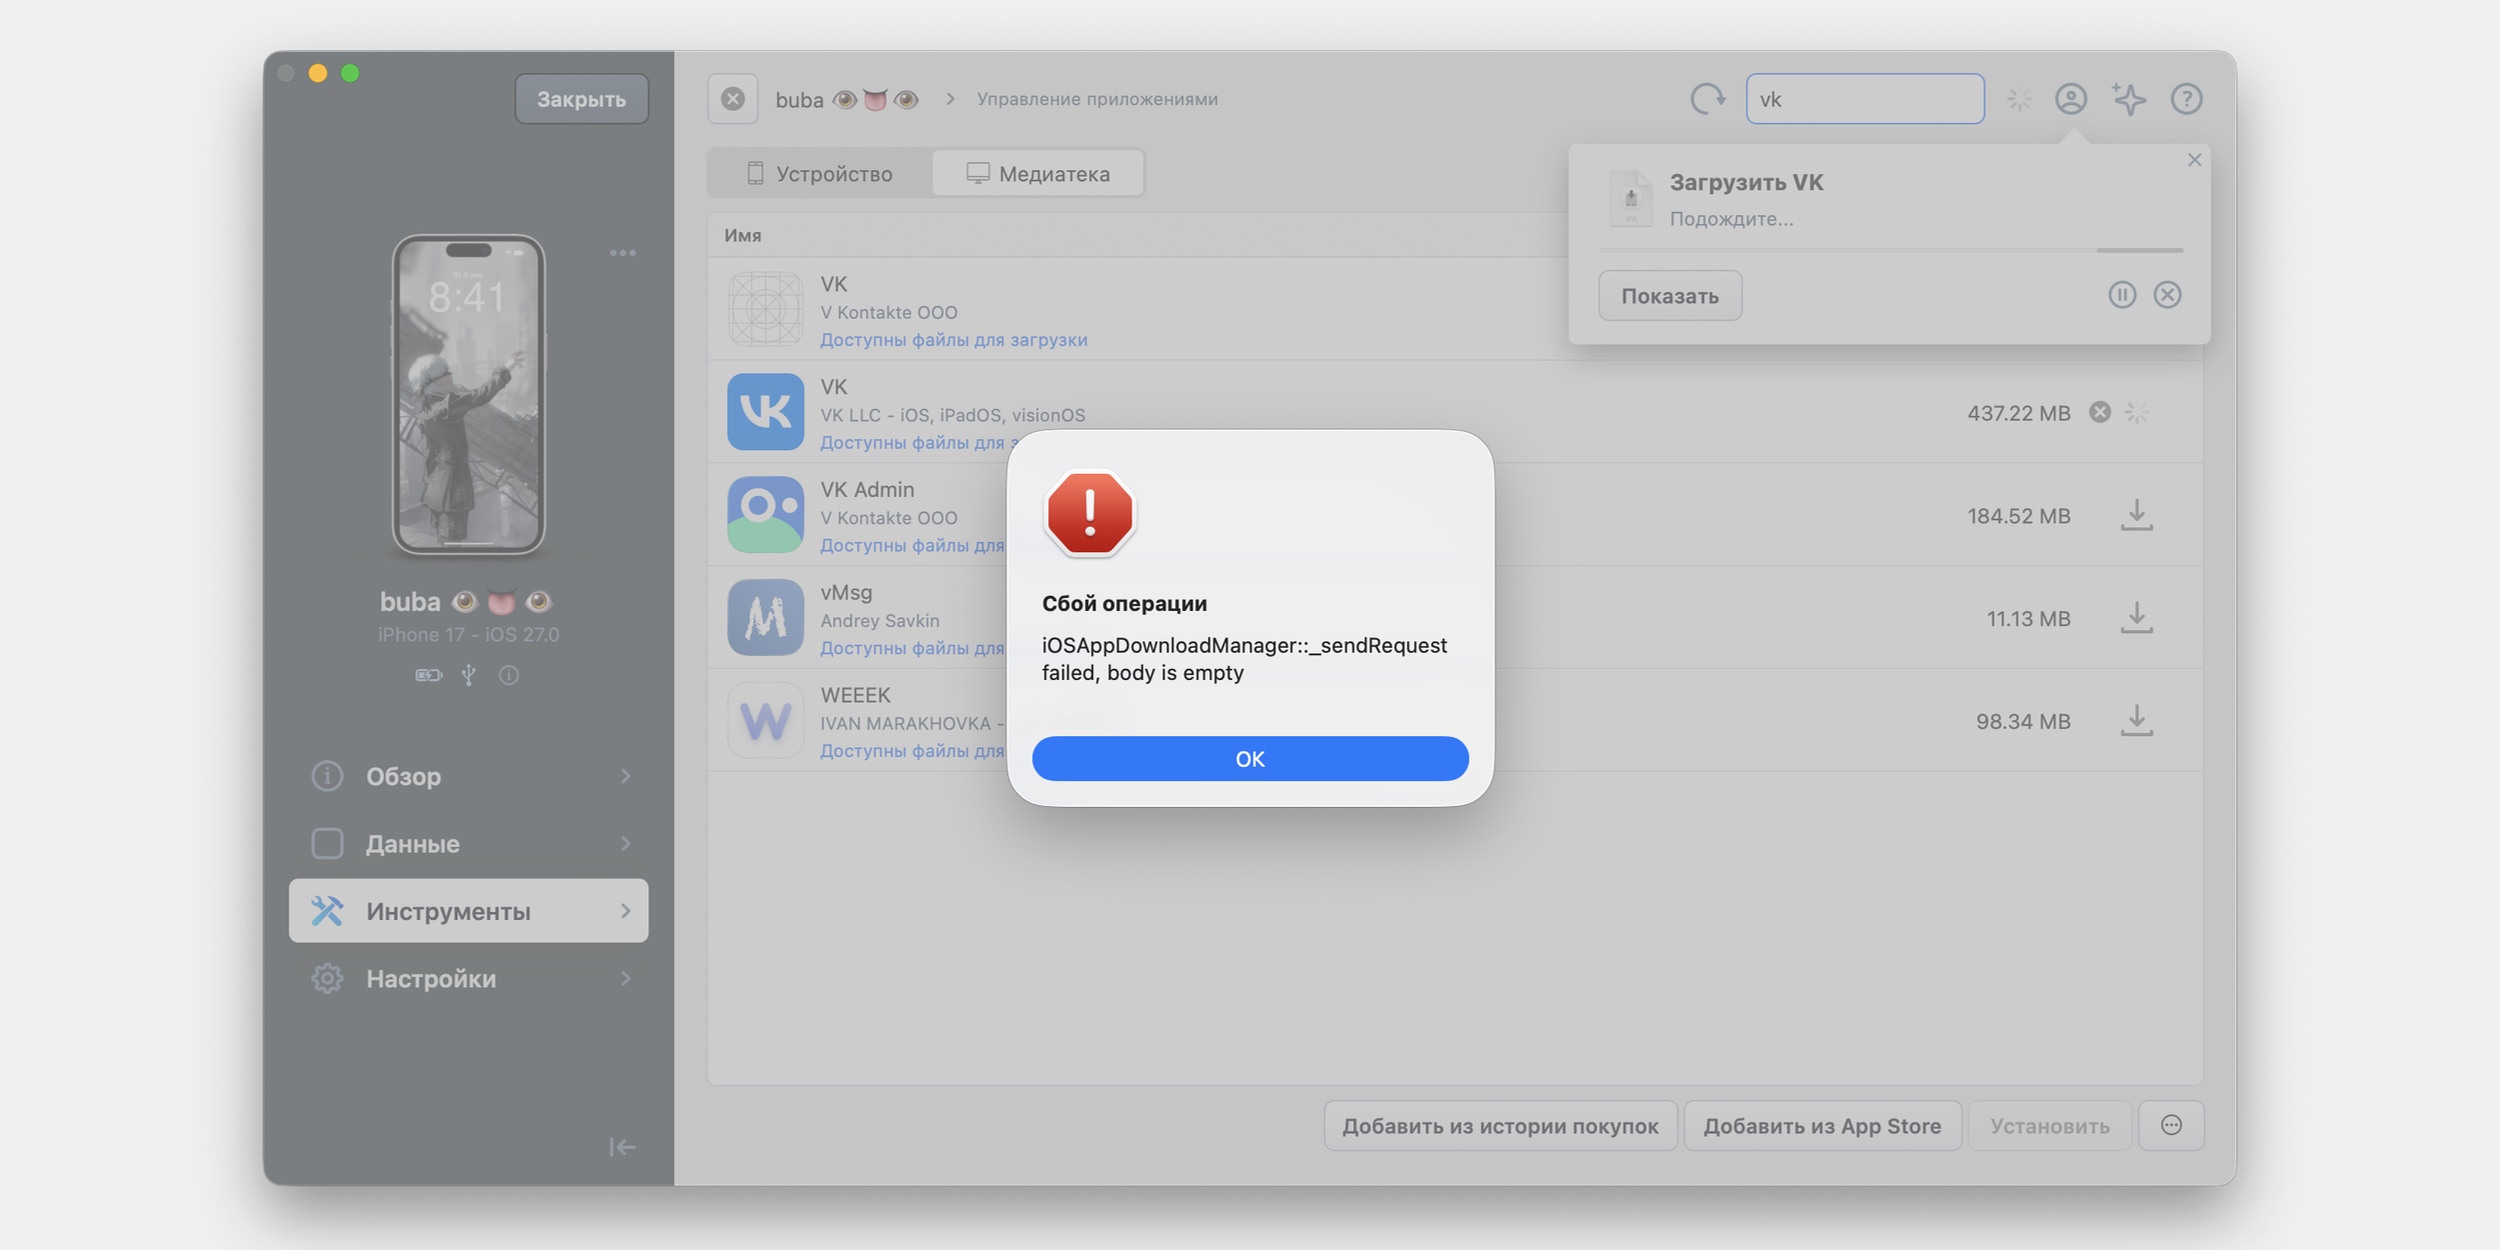The image size is (2500, 1250).
Task: Download the vMsg app
Action: click(x=2137, y=618)
